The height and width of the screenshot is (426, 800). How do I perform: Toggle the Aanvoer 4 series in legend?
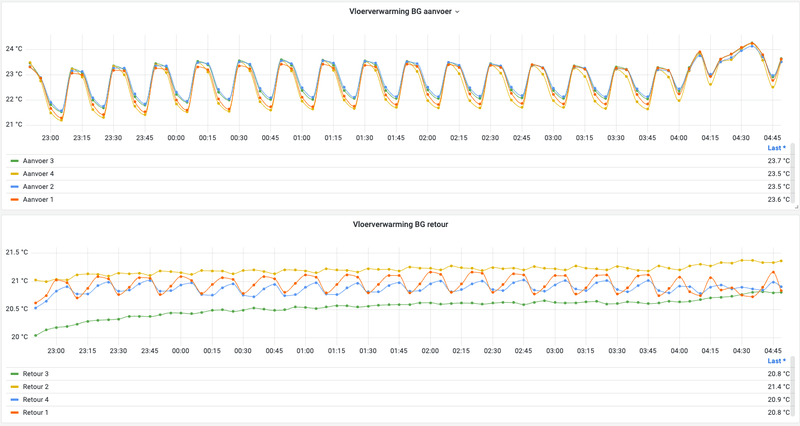38,173
